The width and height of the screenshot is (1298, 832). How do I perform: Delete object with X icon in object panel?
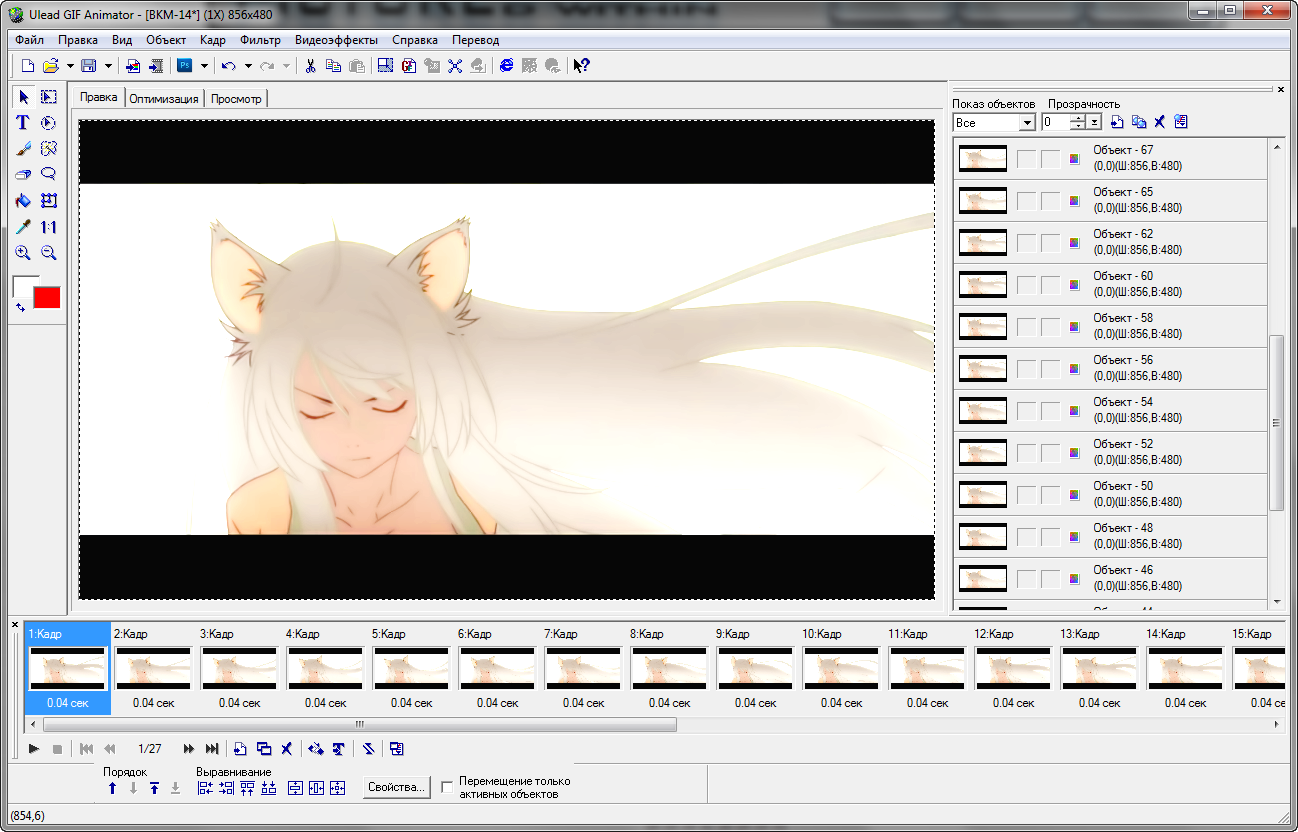pos(1160,122)
